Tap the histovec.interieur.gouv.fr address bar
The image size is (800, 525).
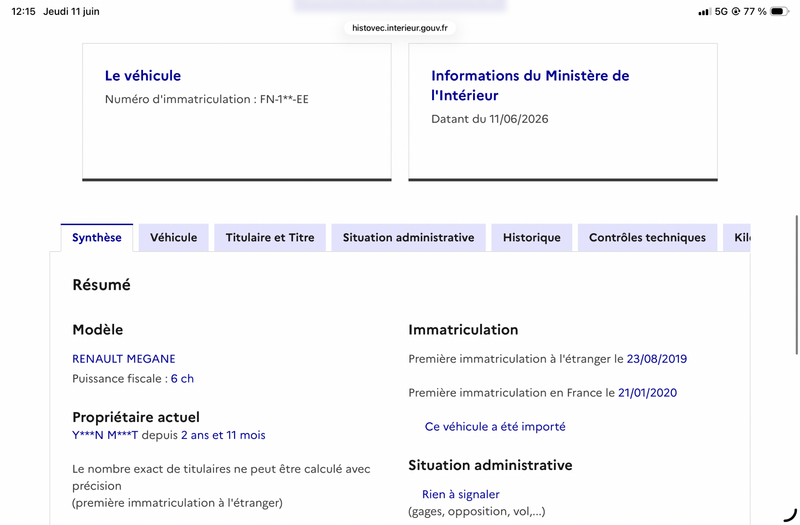point(399,28)
